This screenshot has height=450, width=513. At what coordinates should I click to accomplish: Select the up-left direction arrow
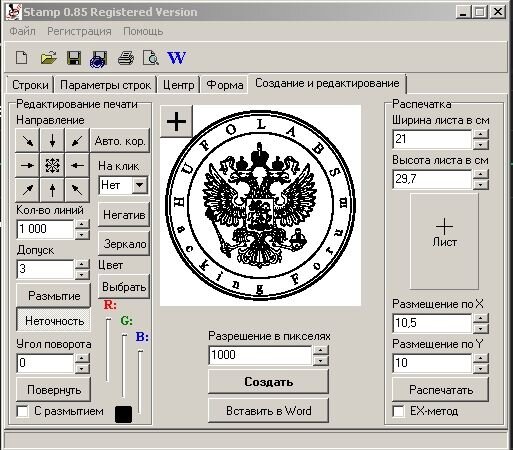coord(77,190)
